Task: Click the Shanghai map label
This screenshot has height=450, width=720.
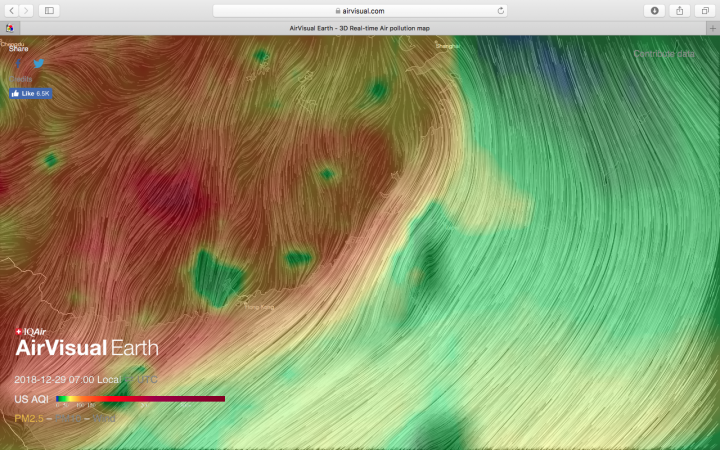Action: click(447, 46)
